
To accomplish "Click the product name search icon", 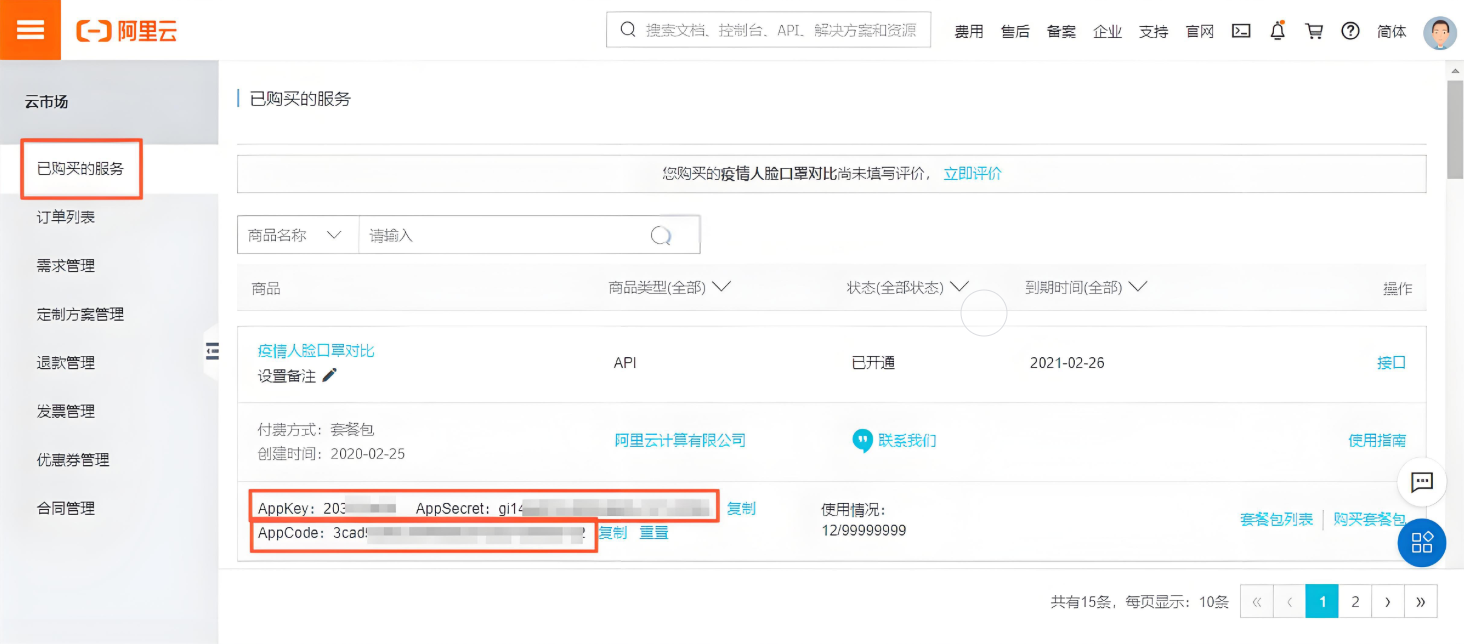I will click(660, 235).
